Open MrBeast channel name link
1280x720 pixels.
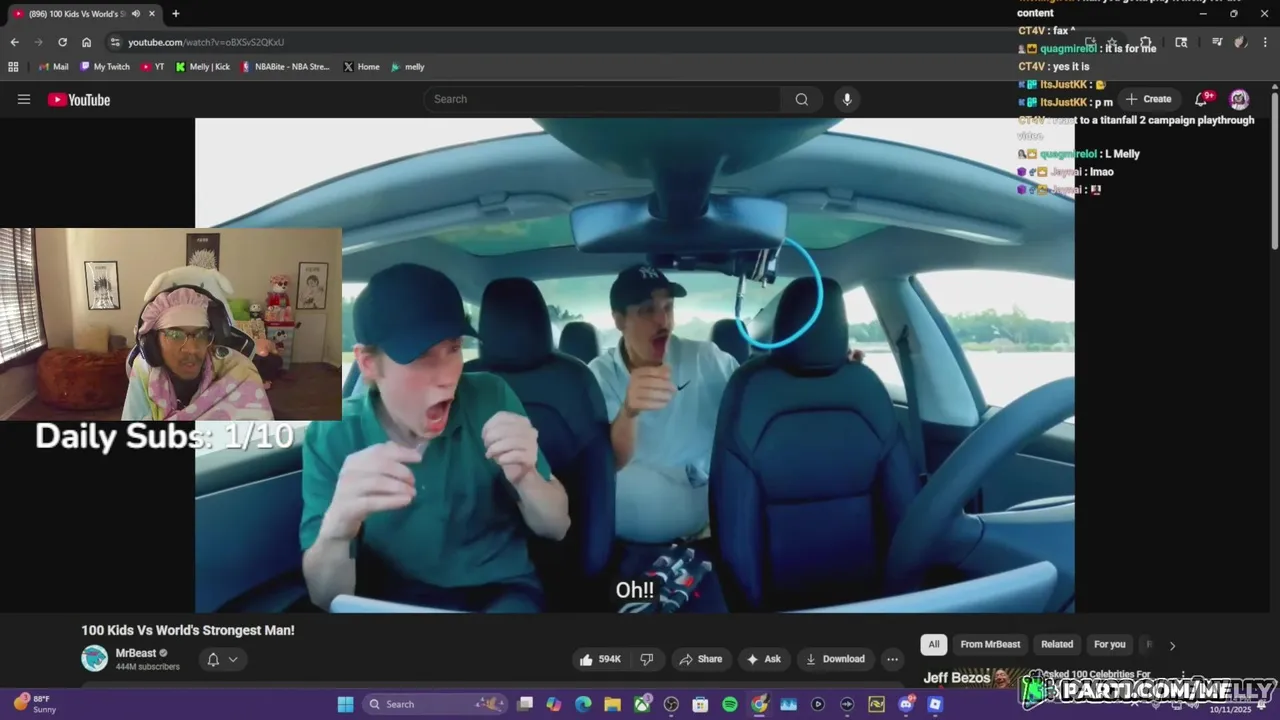(x=136, y=653)
